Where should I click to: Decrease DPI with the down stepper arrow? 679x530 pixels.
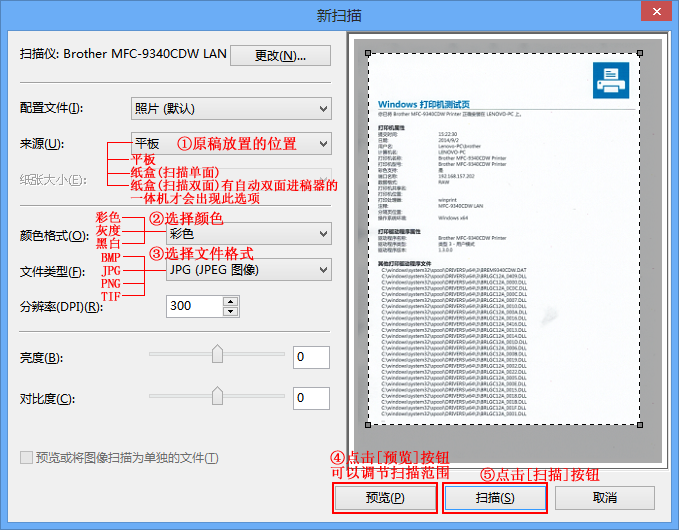230,311
